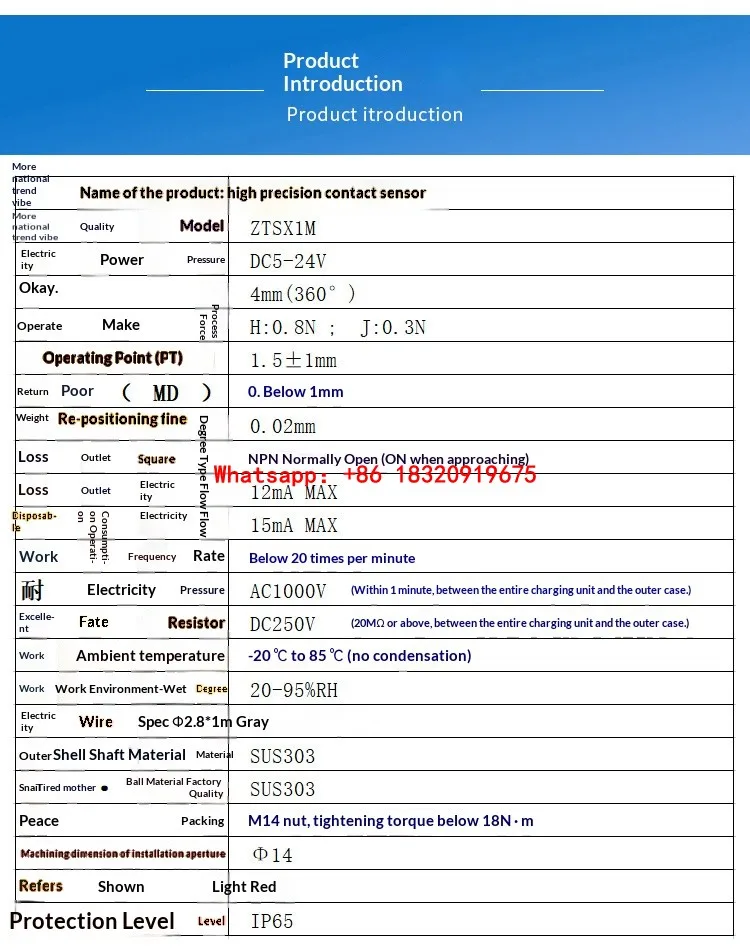Screen dimensions: 750x951
Task: Click 'M14 nut, tightening torque below 18N·m'
Action: coord(391,821)
